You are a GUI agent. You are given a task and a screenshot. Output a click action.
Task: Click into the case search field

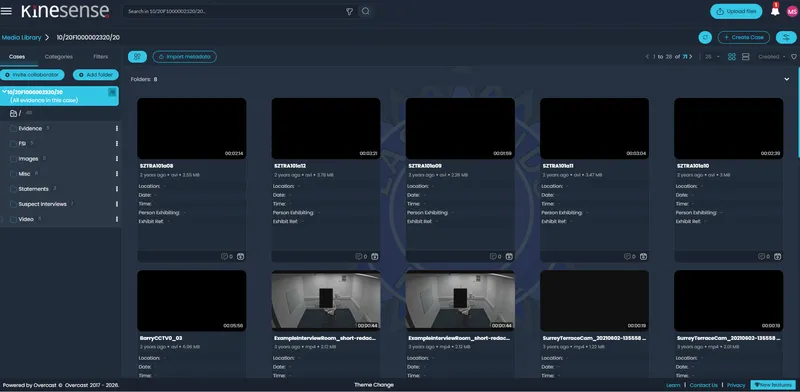(235, 11)
